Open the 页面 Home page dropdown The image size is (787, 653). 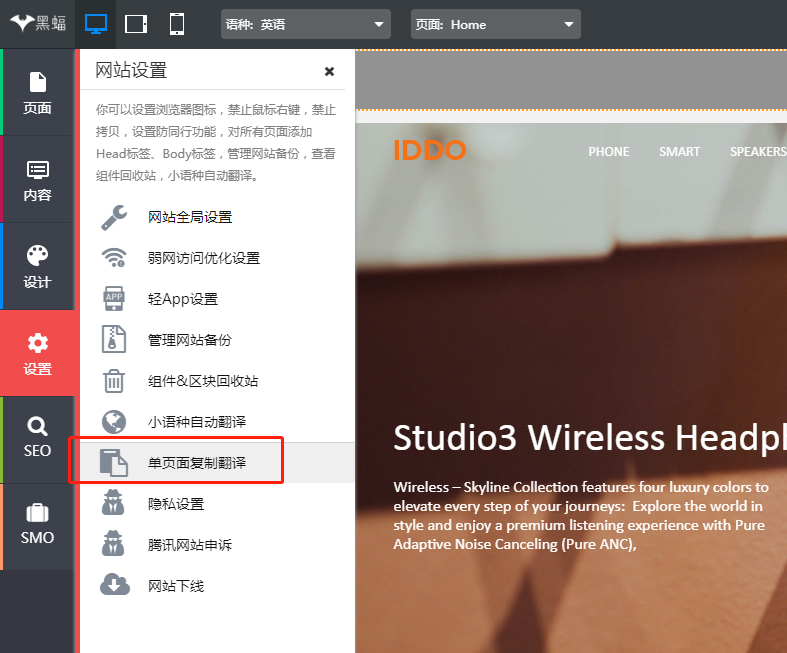[x=495, y=24]
